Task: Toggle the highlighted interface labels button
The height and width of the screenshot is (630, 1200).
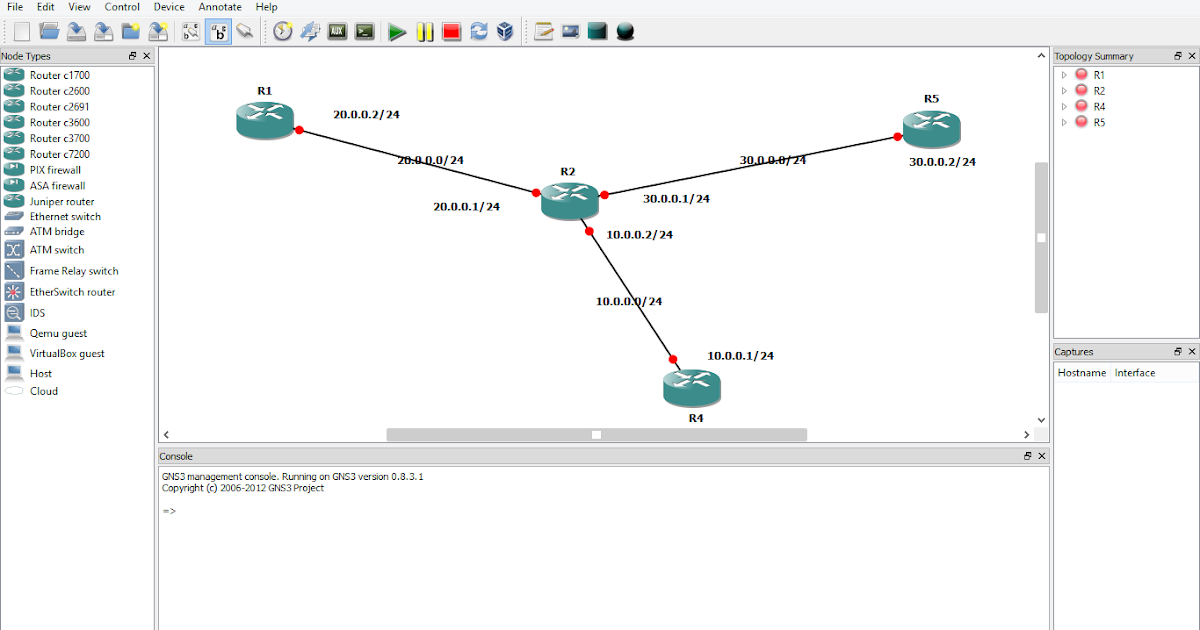Action: coord(218,32)
